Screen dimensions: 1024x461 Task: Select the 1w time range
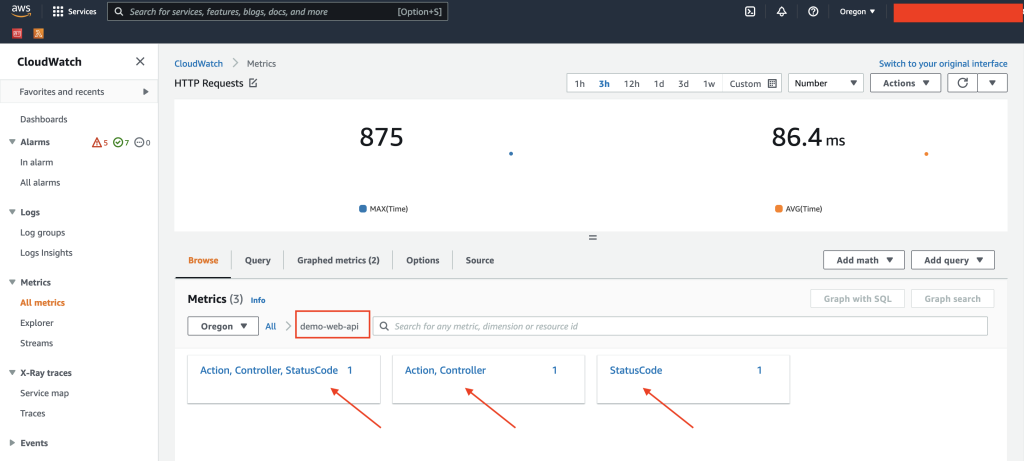[x=709, y=84]
